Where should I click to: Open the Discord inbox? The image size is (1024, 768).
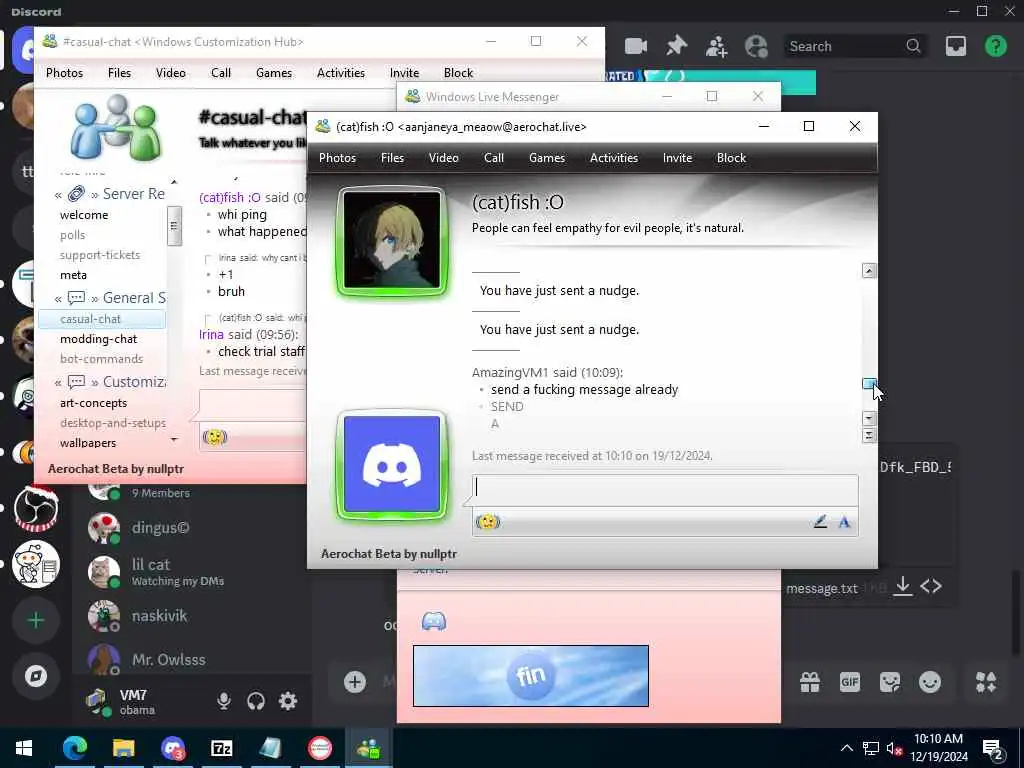pos(955,46)
